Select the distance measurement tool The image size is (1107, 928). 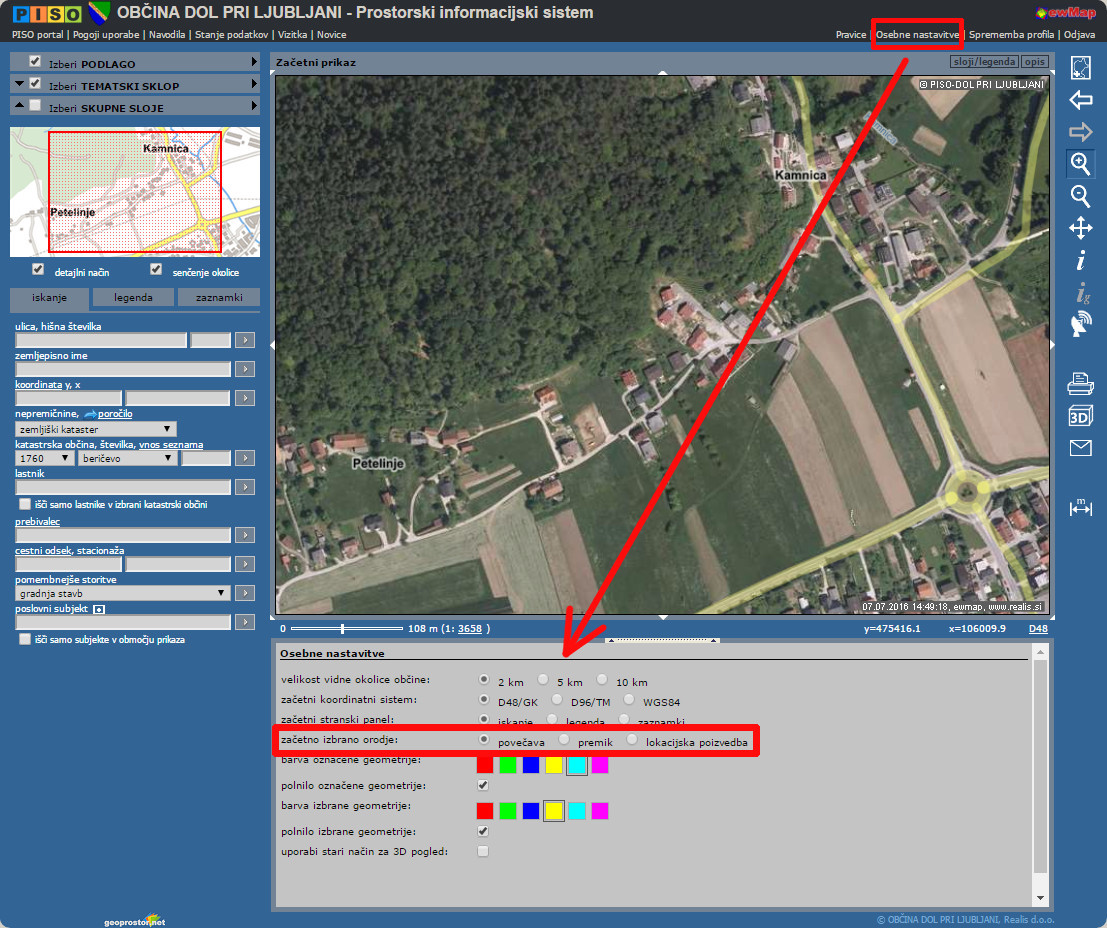[x=1080, y=507]
